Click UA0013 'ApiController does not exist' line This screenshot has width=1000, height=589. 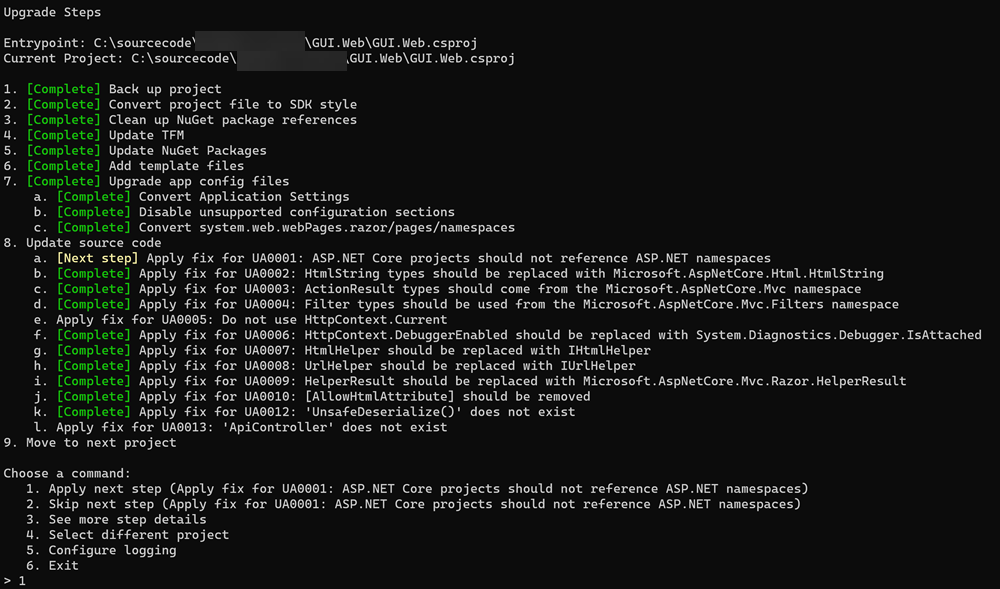(x=240, y=427)
